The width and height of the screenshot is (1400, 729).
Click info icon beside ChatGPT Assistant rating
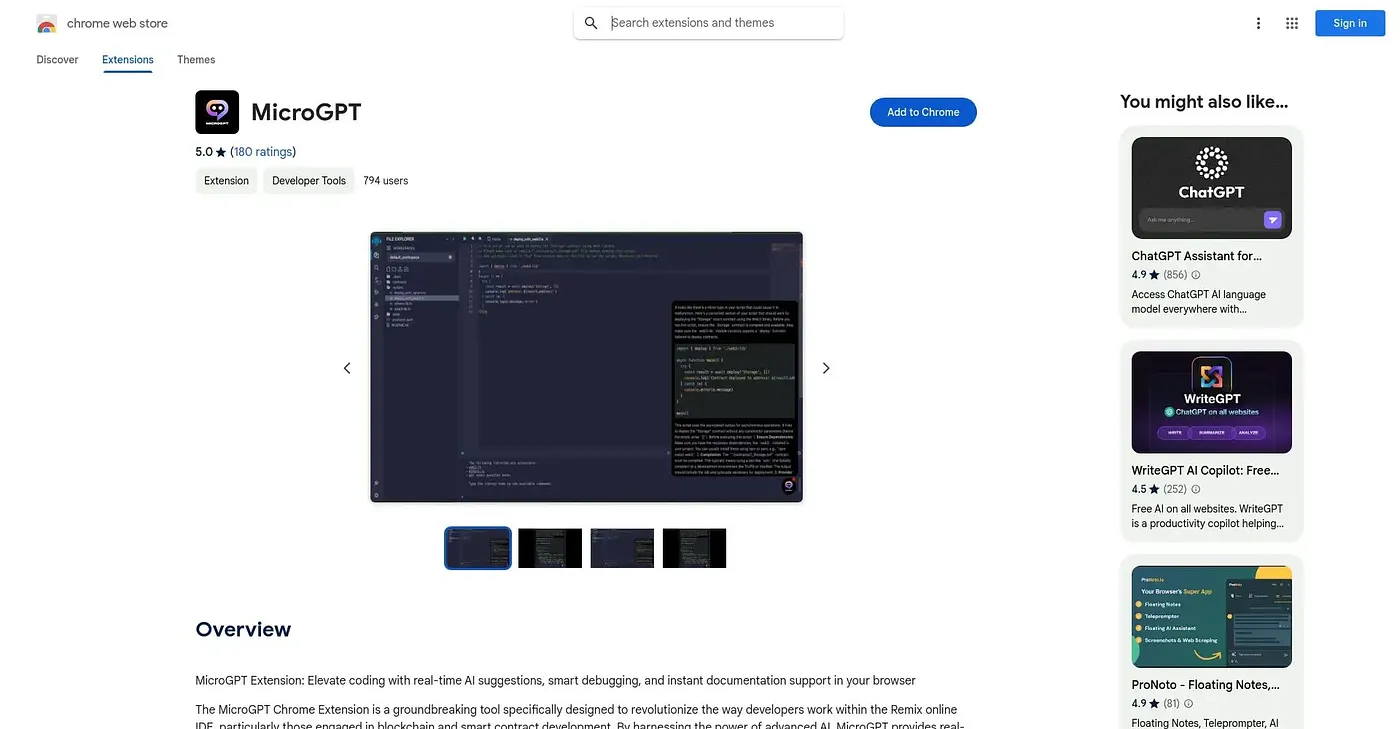coord(1196,275)
